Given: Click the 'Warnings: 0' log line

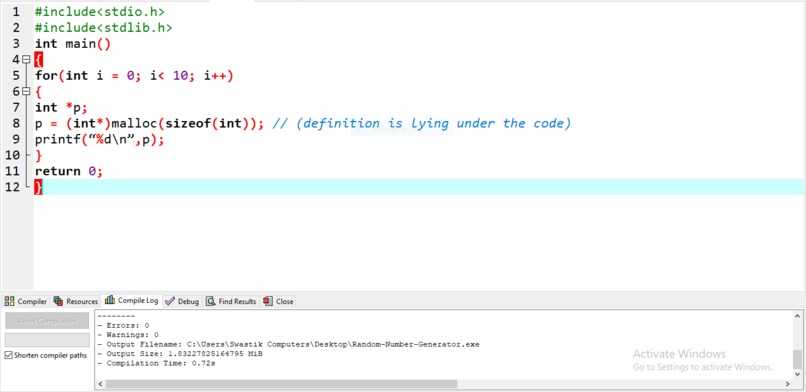Looking at the screenshot, I should [x=128, y=335].
